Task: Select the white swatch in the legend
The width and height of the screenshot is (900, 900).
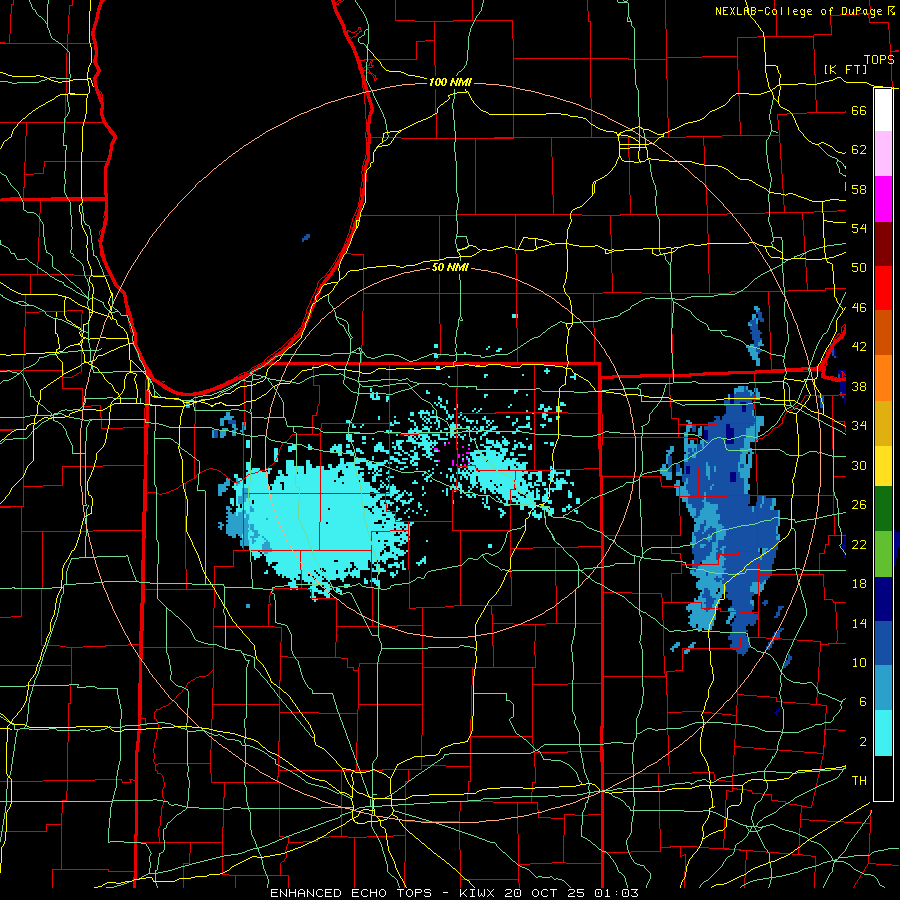Action: point(883,110)
